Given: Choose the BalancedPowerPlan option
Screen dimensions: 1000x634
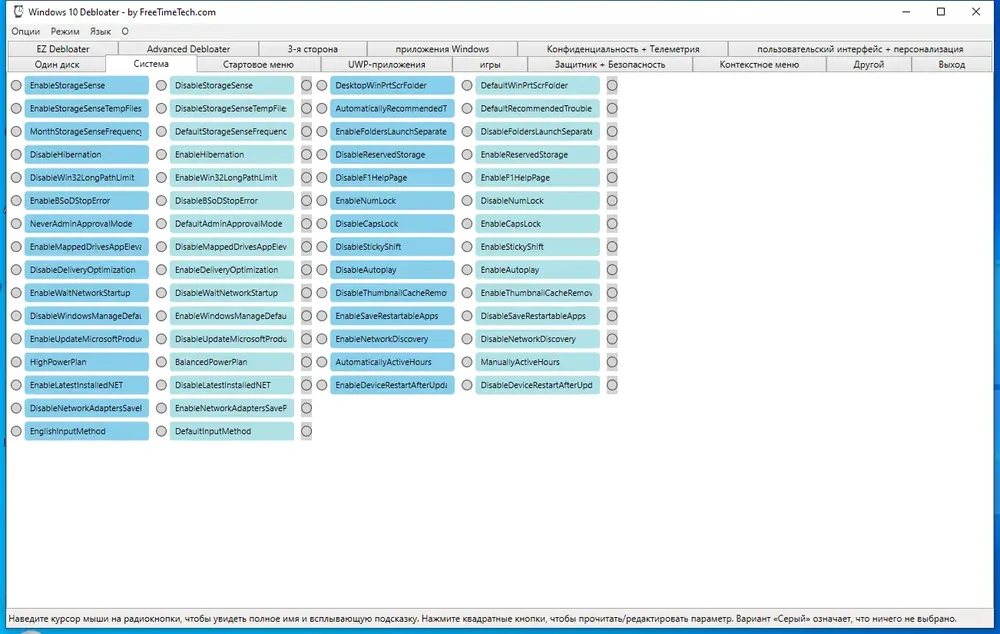Looking at the screenshot, I should click(x=161, y=362).
